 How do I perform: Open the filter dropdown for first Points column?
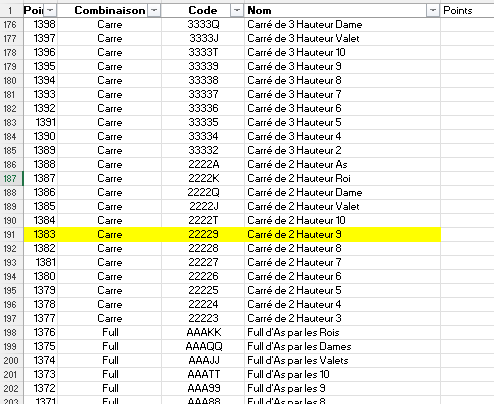50,11
